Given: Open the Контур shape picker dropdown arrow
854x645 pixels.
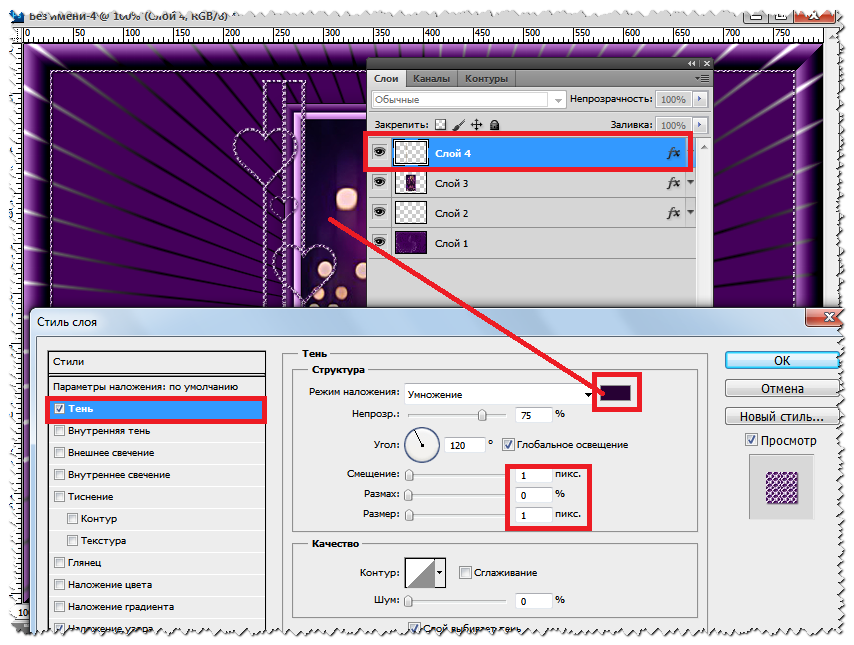Looking at the screenshot, I should coord(440,573).
